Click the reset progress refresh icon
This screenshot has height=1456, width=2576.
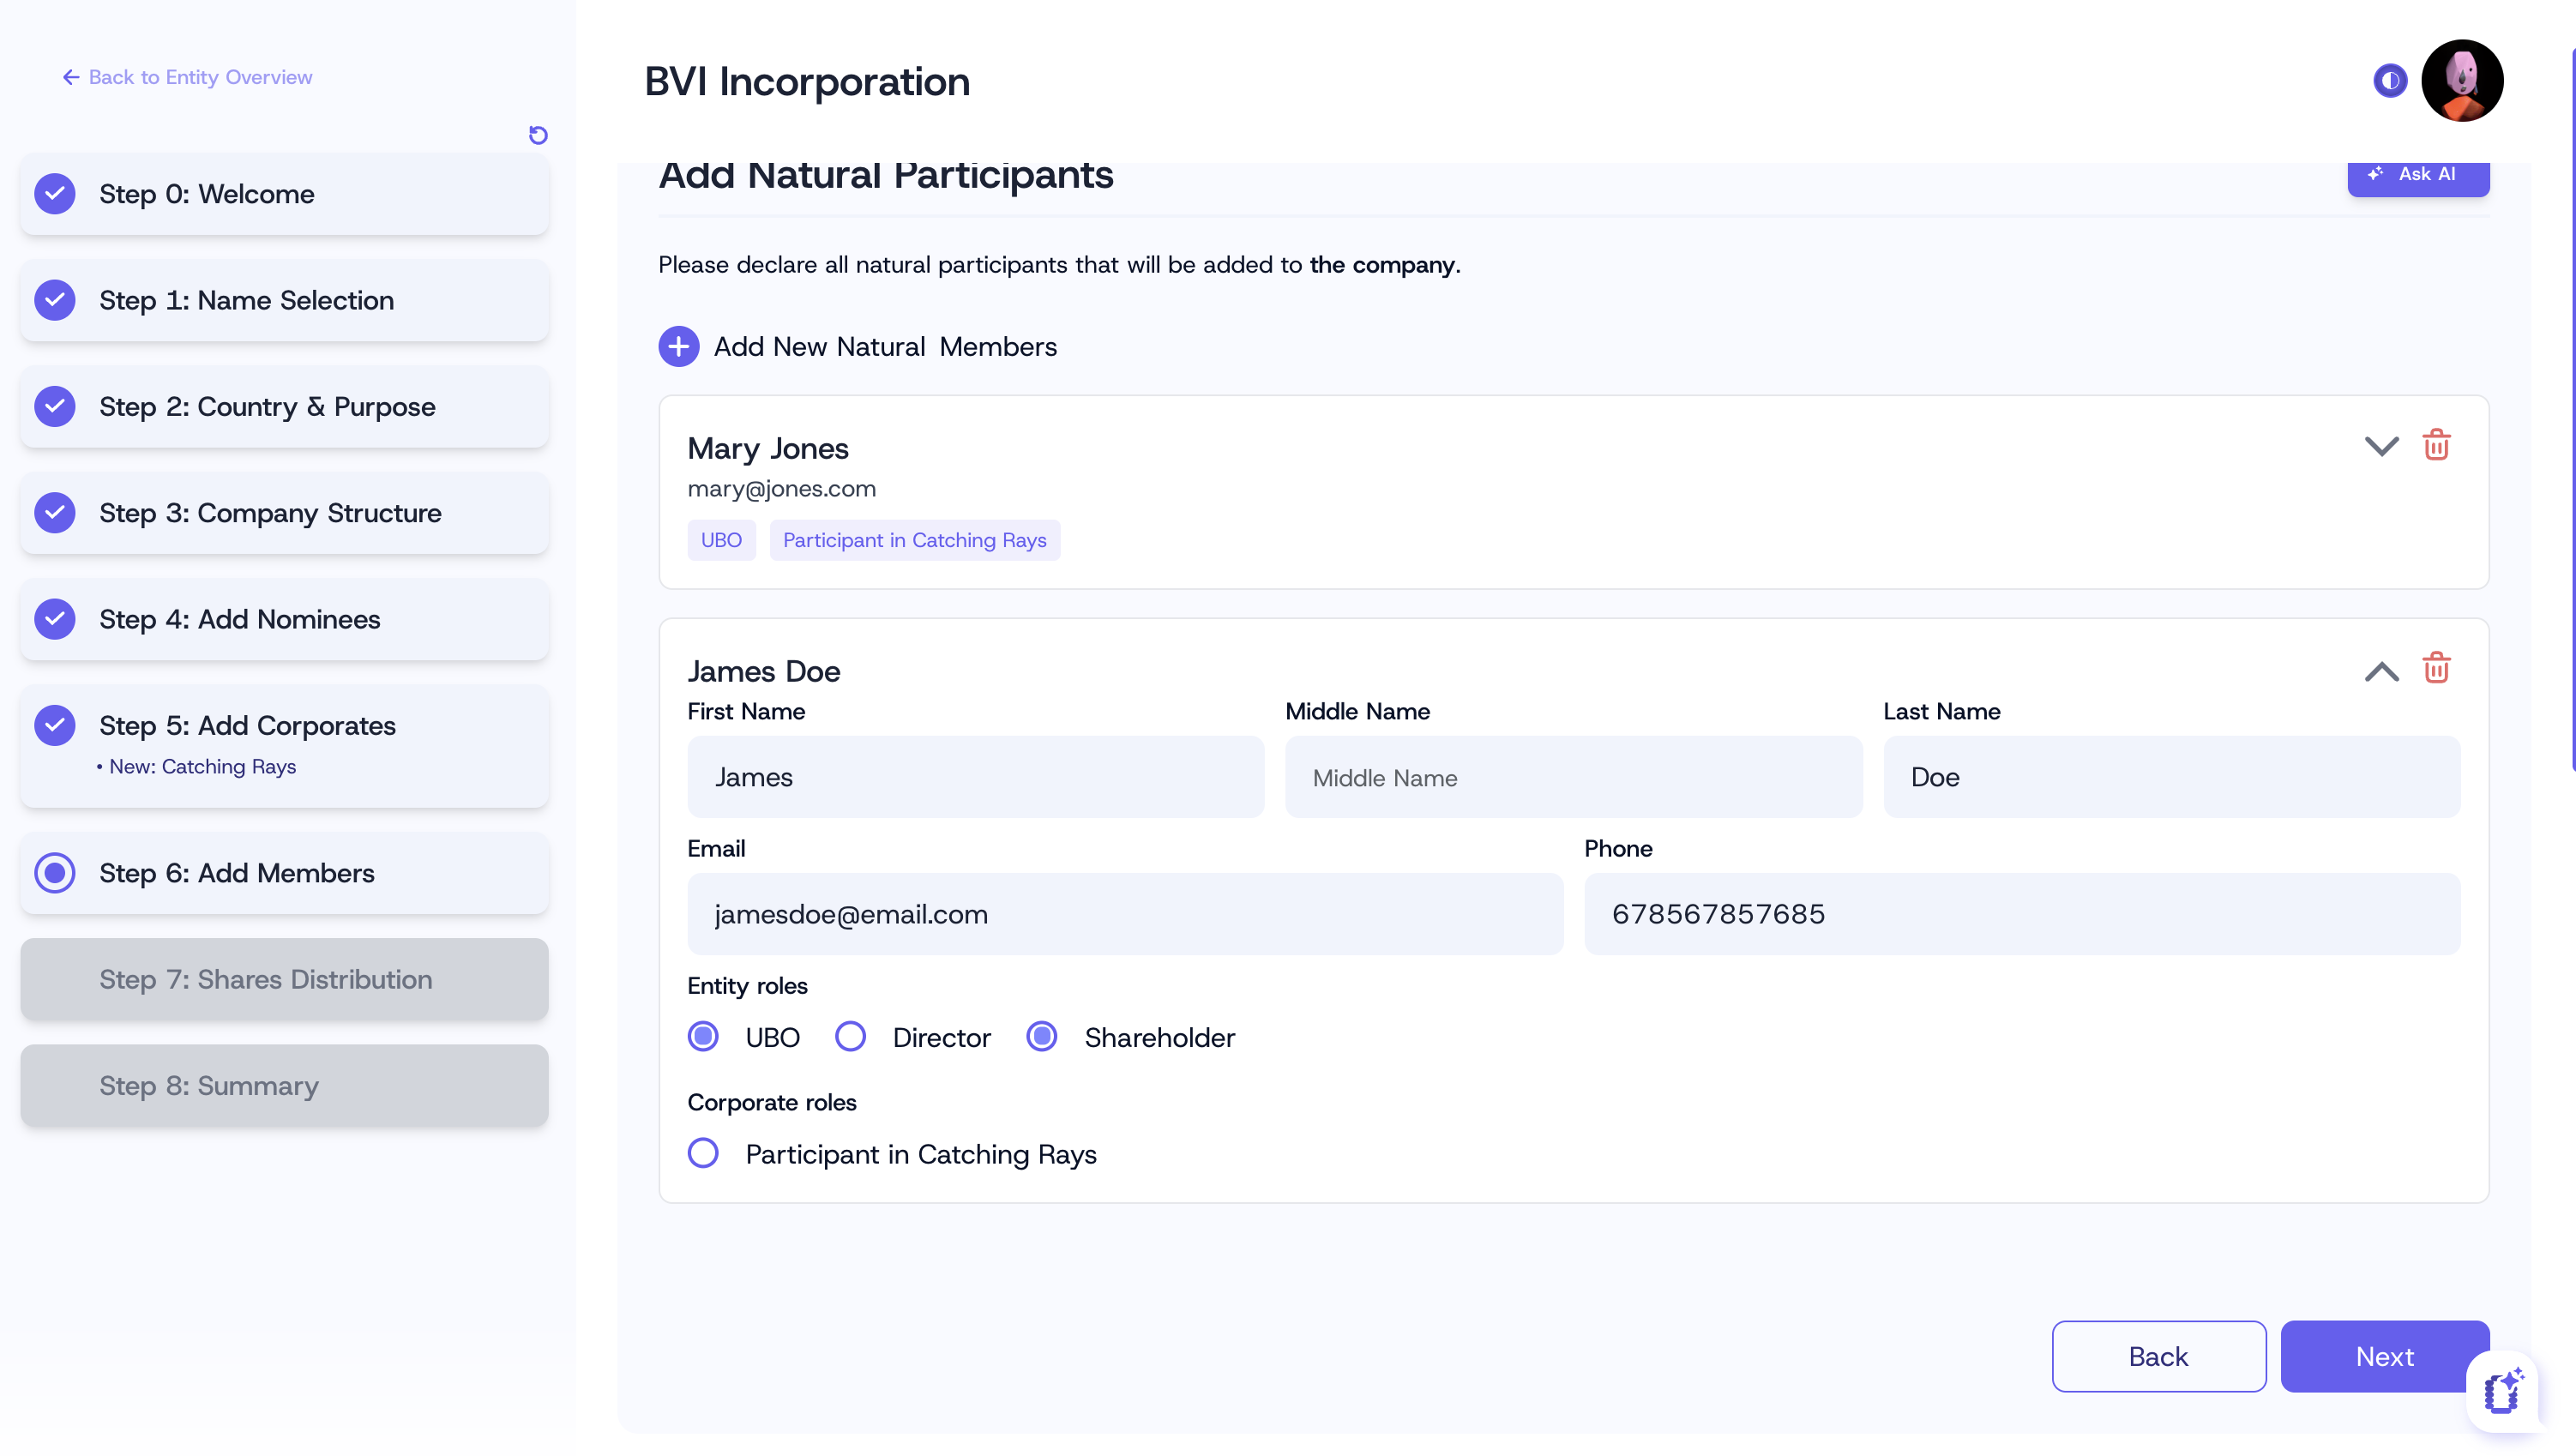click(538, 135)
